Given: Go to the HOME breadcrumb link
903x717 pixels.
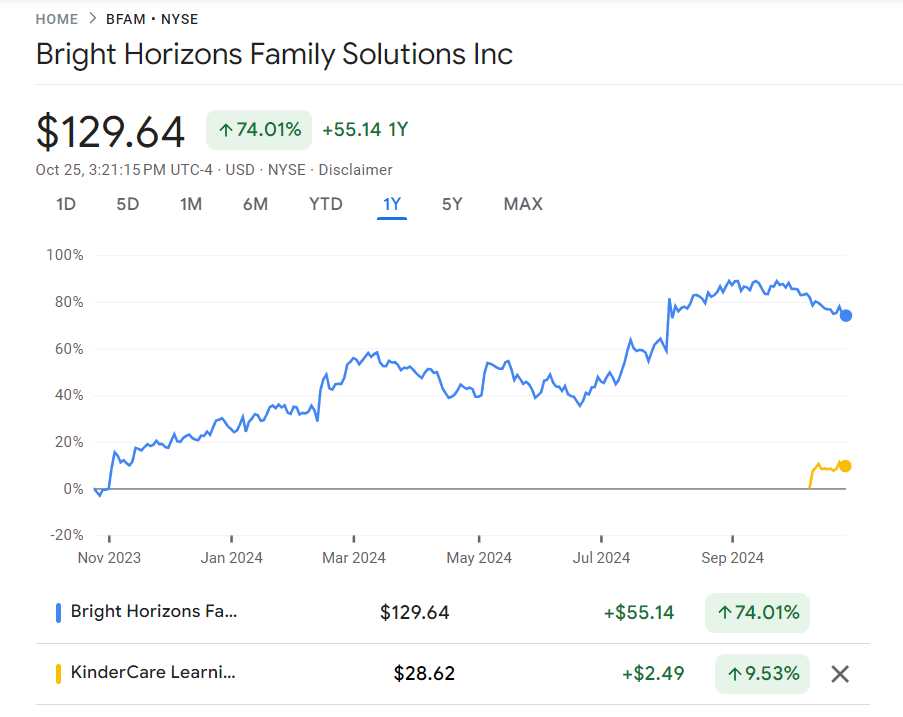Looking at the screenshot, I should pyautogui.click(x=56, y=19).
